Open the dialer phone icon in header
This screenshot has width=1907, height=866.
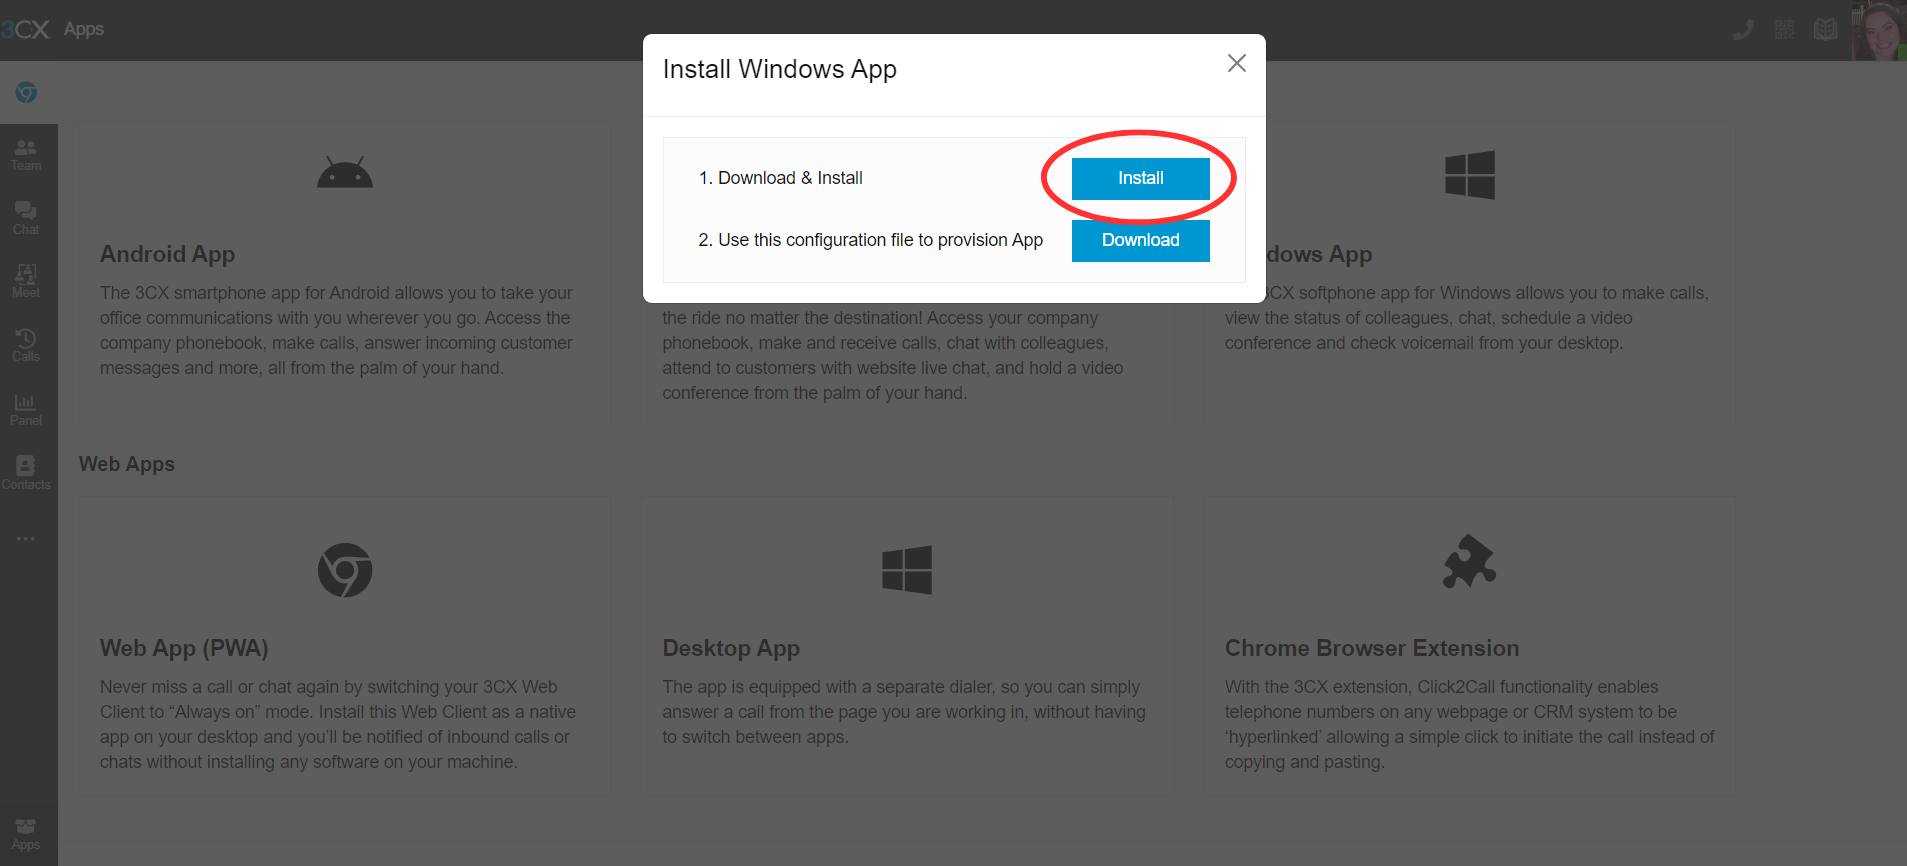pyautogui.click(x=1743, y=30)
